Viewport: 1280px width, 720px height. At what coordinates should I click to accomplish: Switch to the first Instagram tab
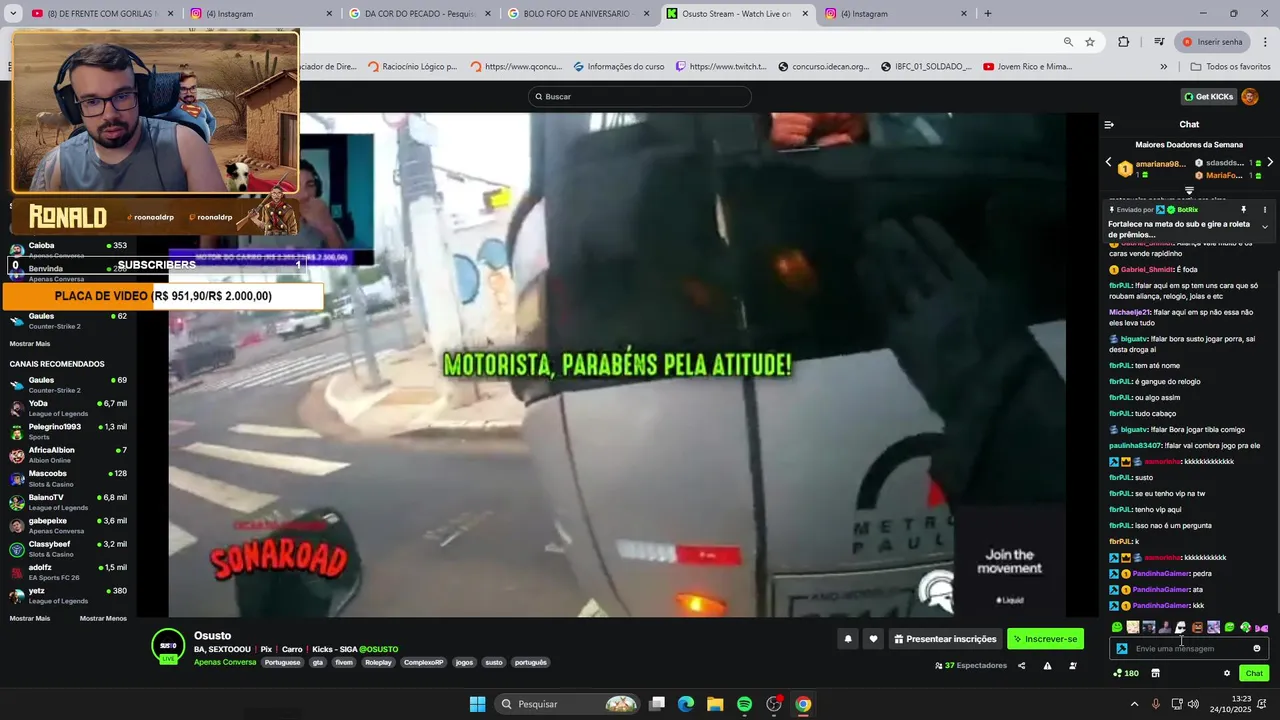point(260,14)
